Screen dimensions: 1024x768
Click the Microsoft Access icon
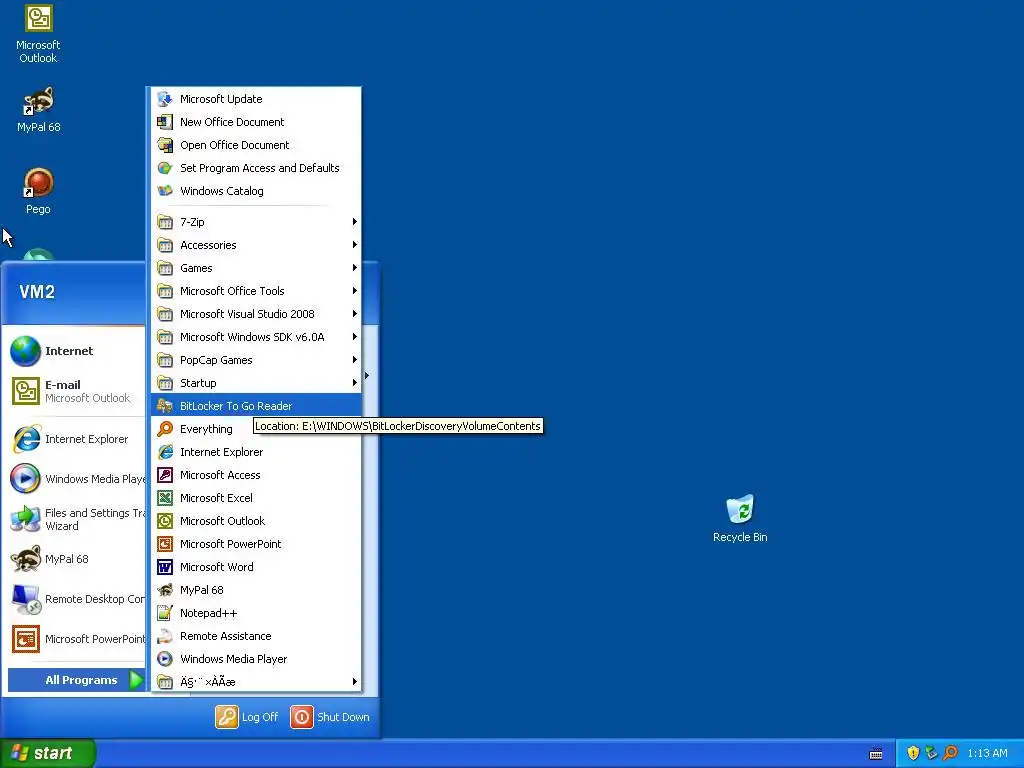(x=165, y=475)
